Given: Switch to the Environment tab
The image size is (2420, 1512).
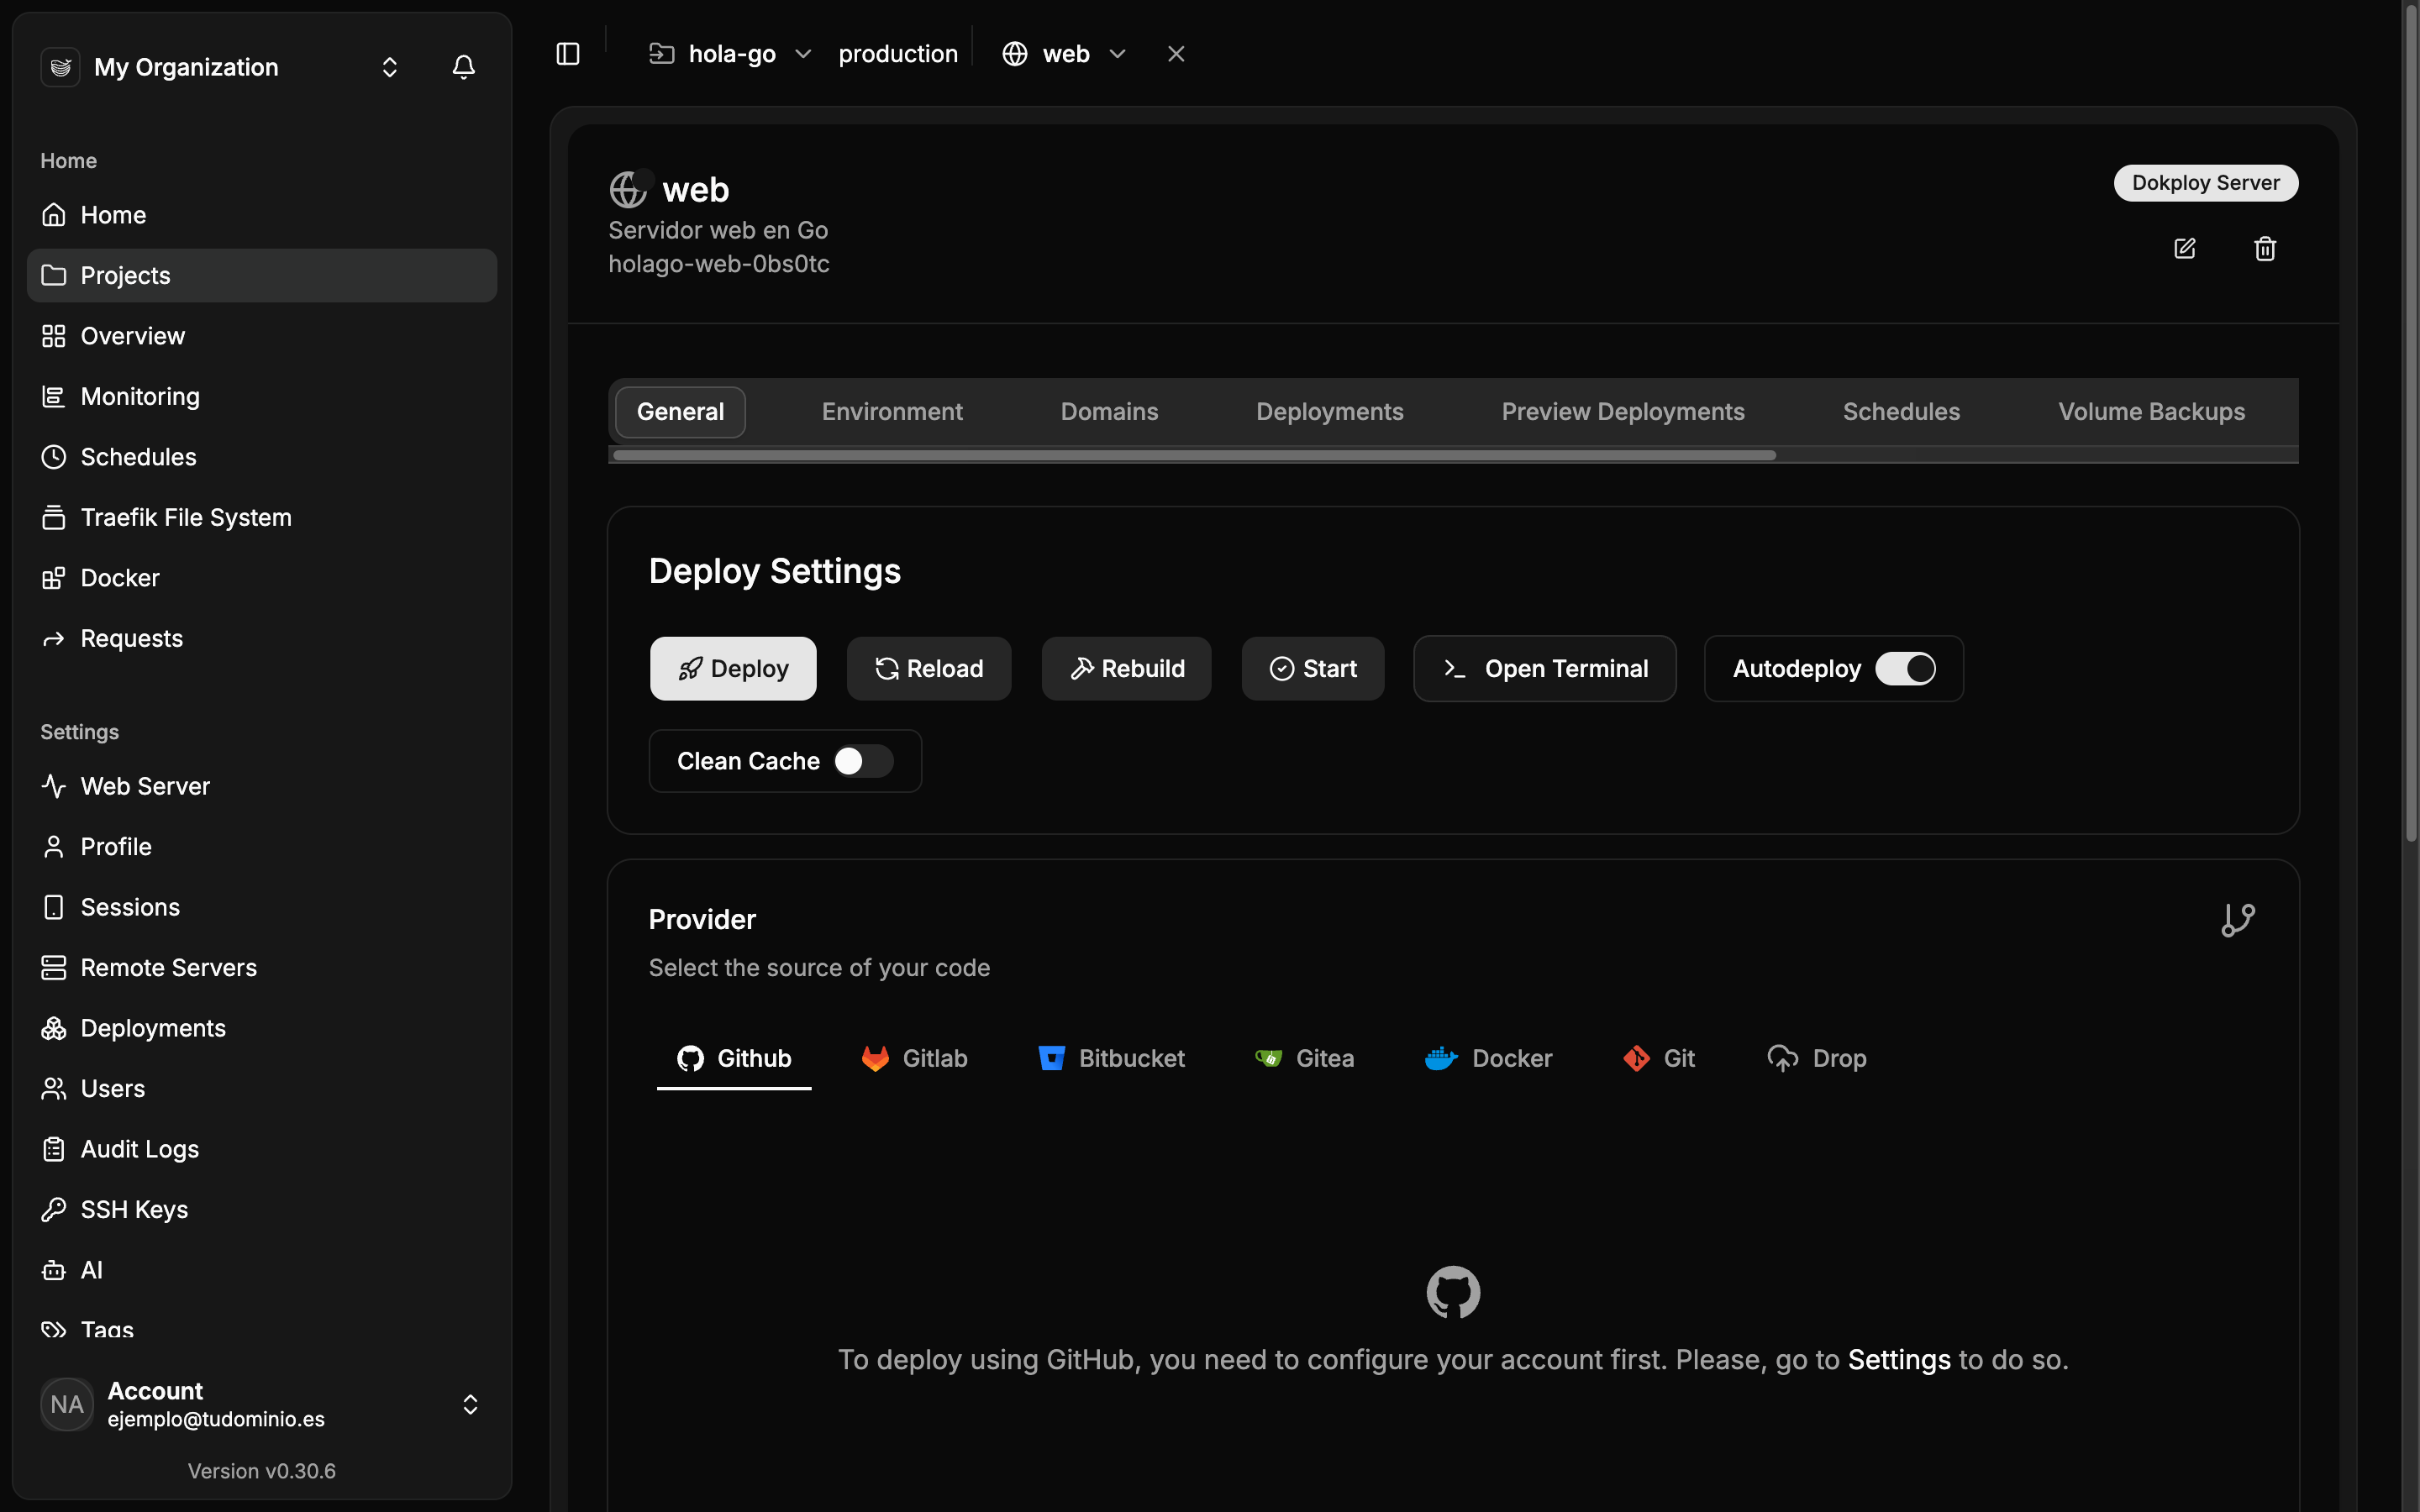Looking at the screenshot, I should [892, 412].
